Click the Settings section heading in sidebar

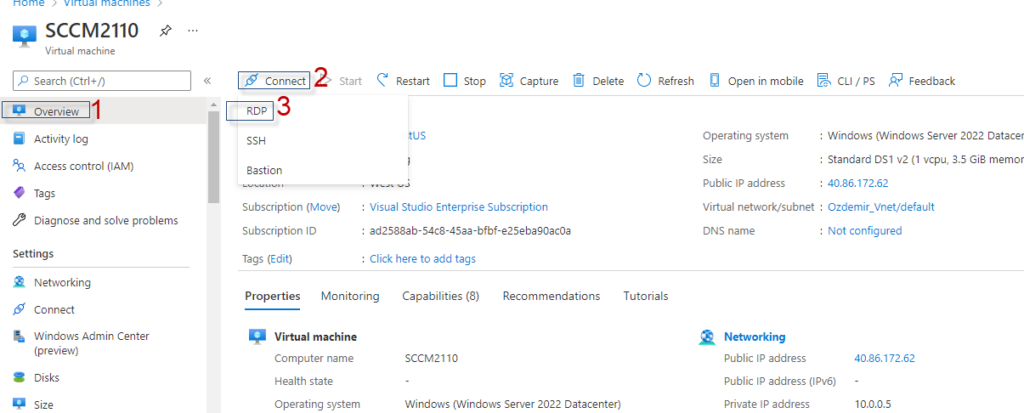pos(33,254)
